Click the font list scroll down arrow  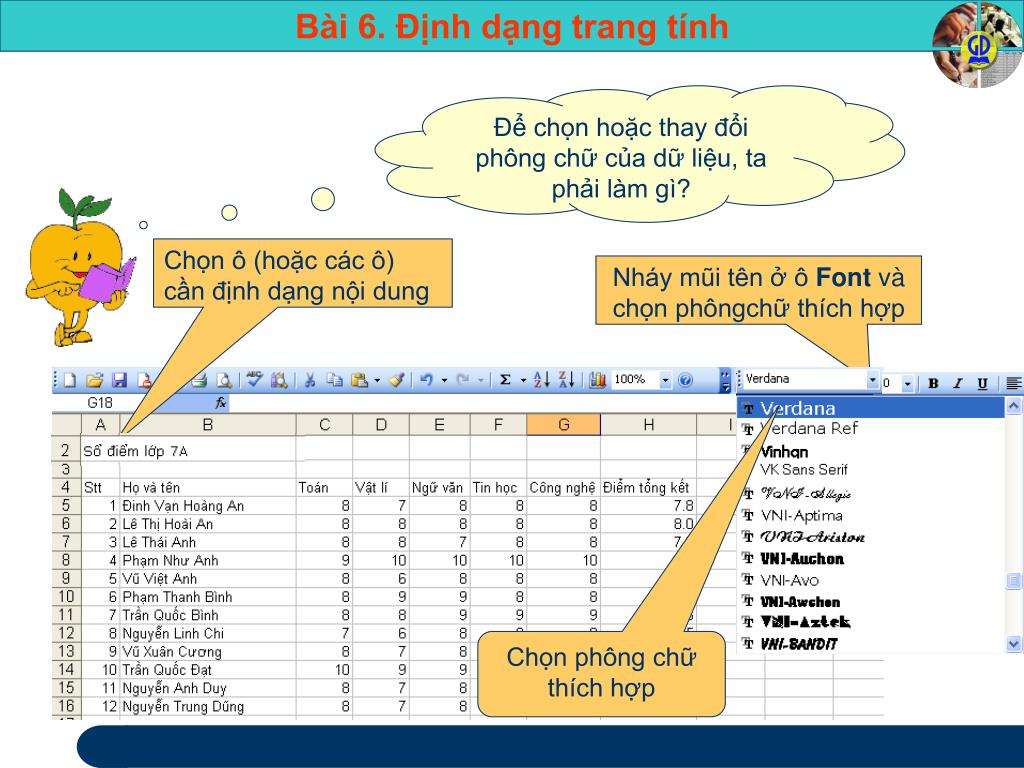1014,644
